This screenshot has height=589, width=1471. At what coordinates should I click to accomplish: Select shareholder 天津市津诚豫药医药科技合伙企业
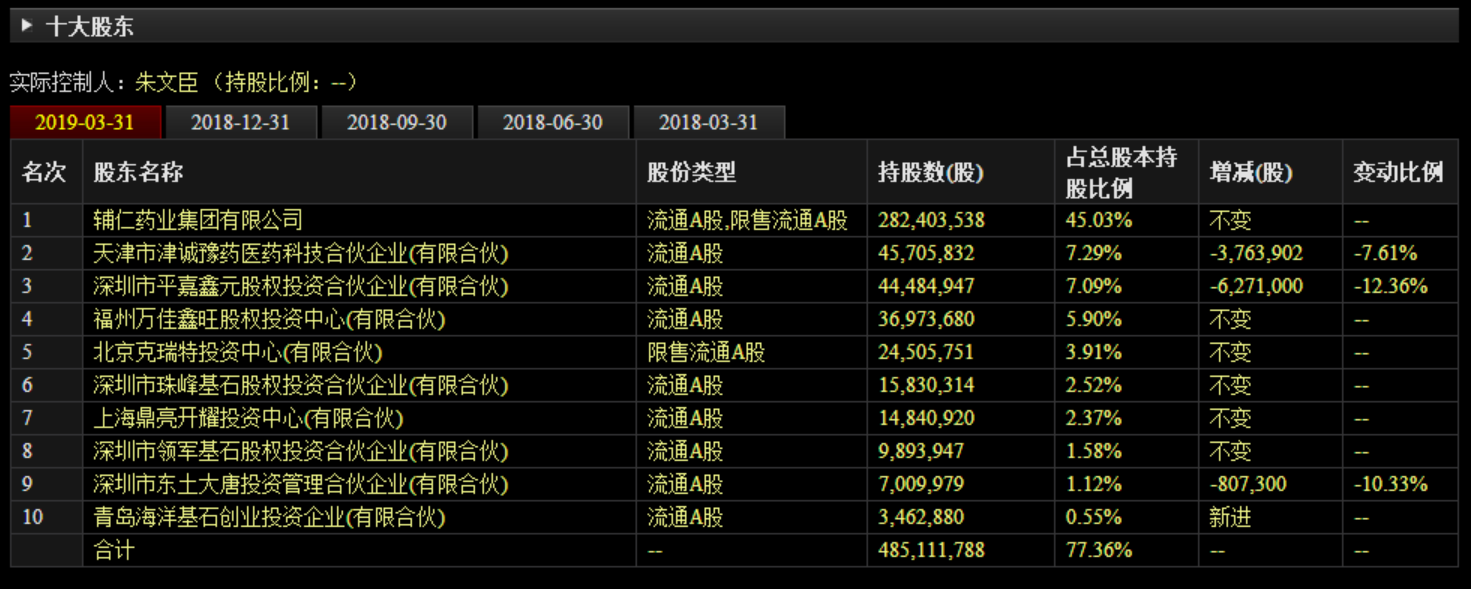(301, 253)
